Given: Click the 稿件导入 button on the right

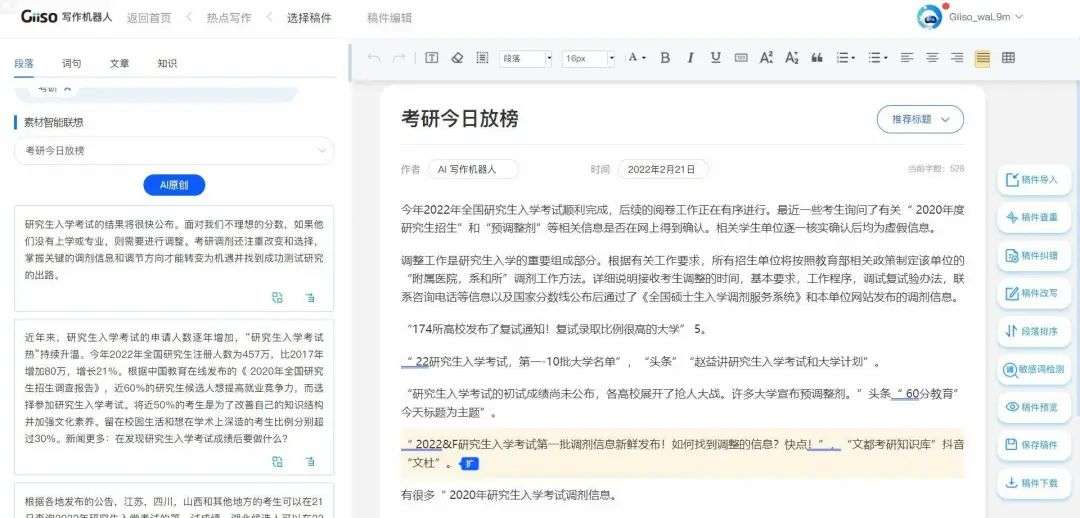Looking at the screenshot, I should pos(1032,180).
